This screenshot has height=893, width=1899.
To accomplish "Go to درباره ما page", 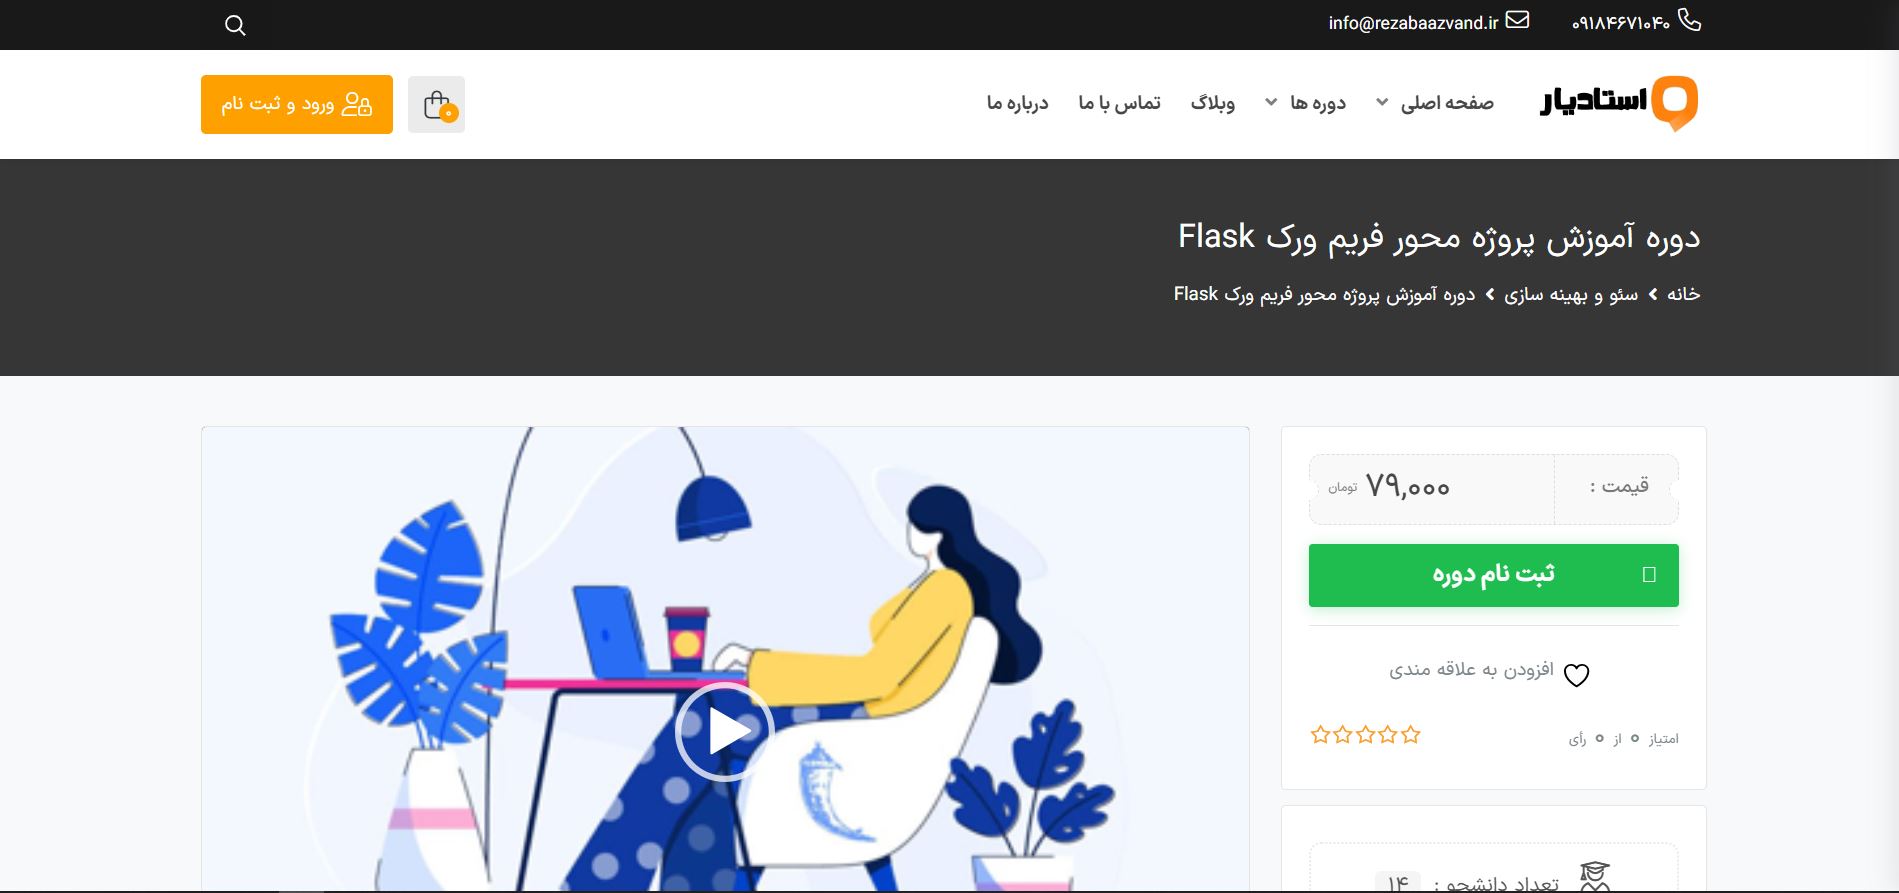I will pos(1017,103).
